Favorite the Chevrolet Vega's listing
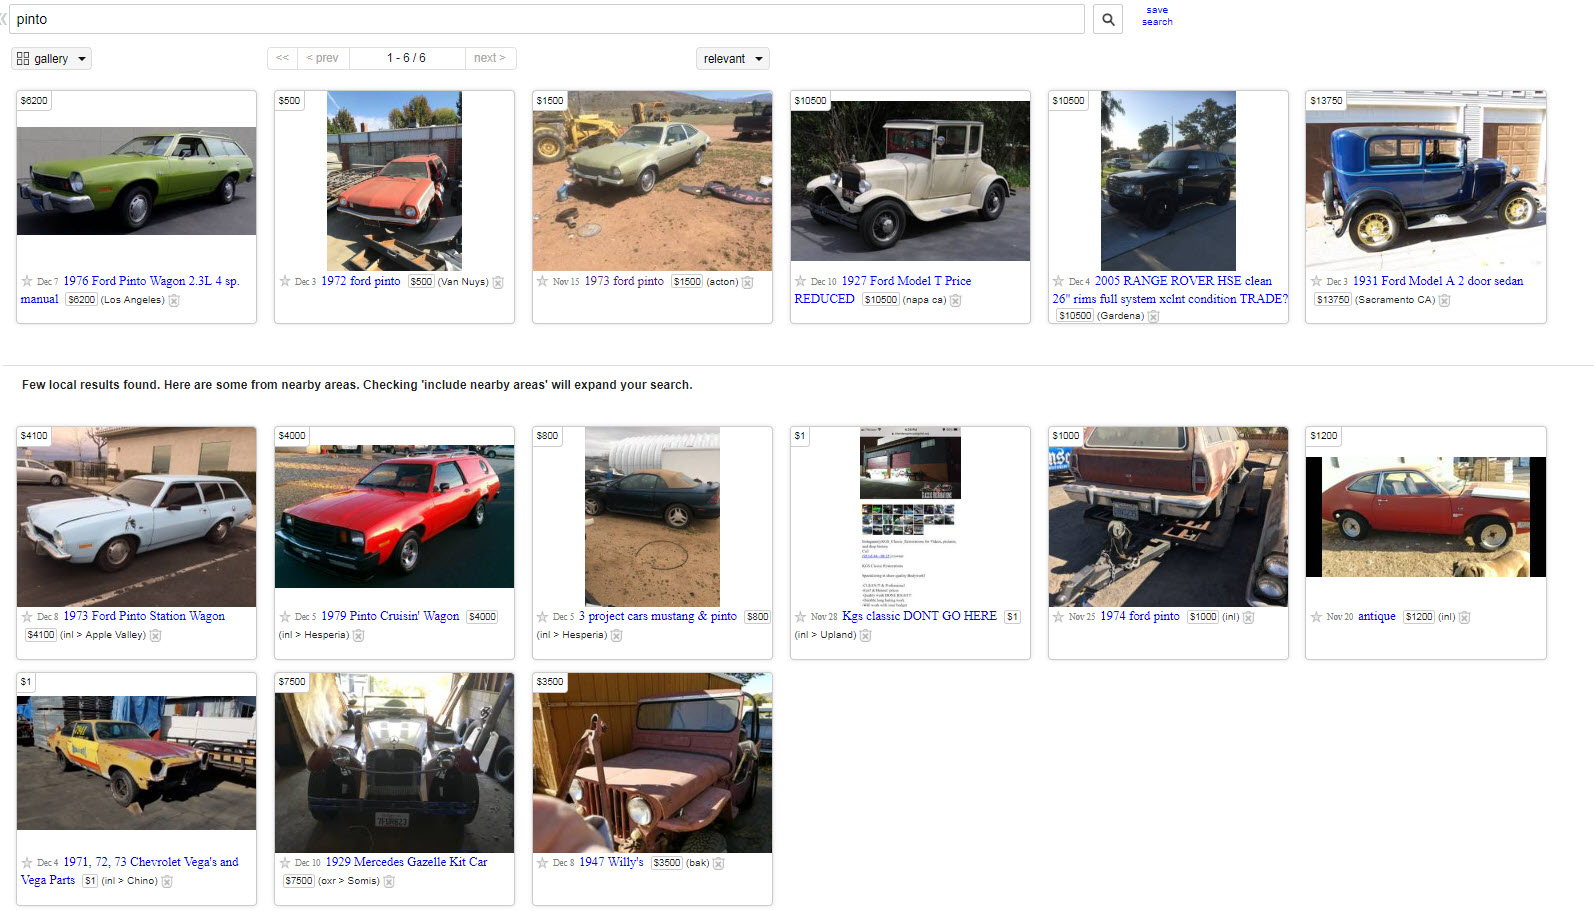Screen dimensions: 1594x911 pyautogui.click(x=27, y=862)
